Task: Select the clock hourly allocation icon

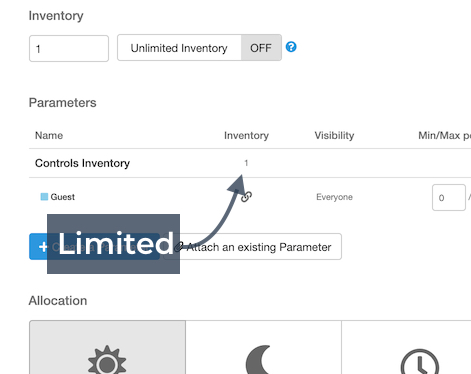Action: [420, 362]
